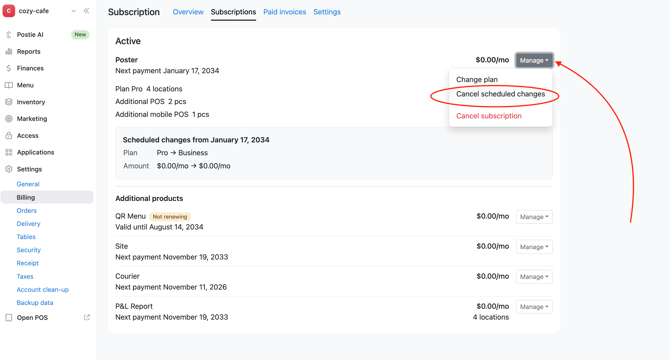
Task: Switch to Paid invoices tab
Action: [x=285, y=12]
